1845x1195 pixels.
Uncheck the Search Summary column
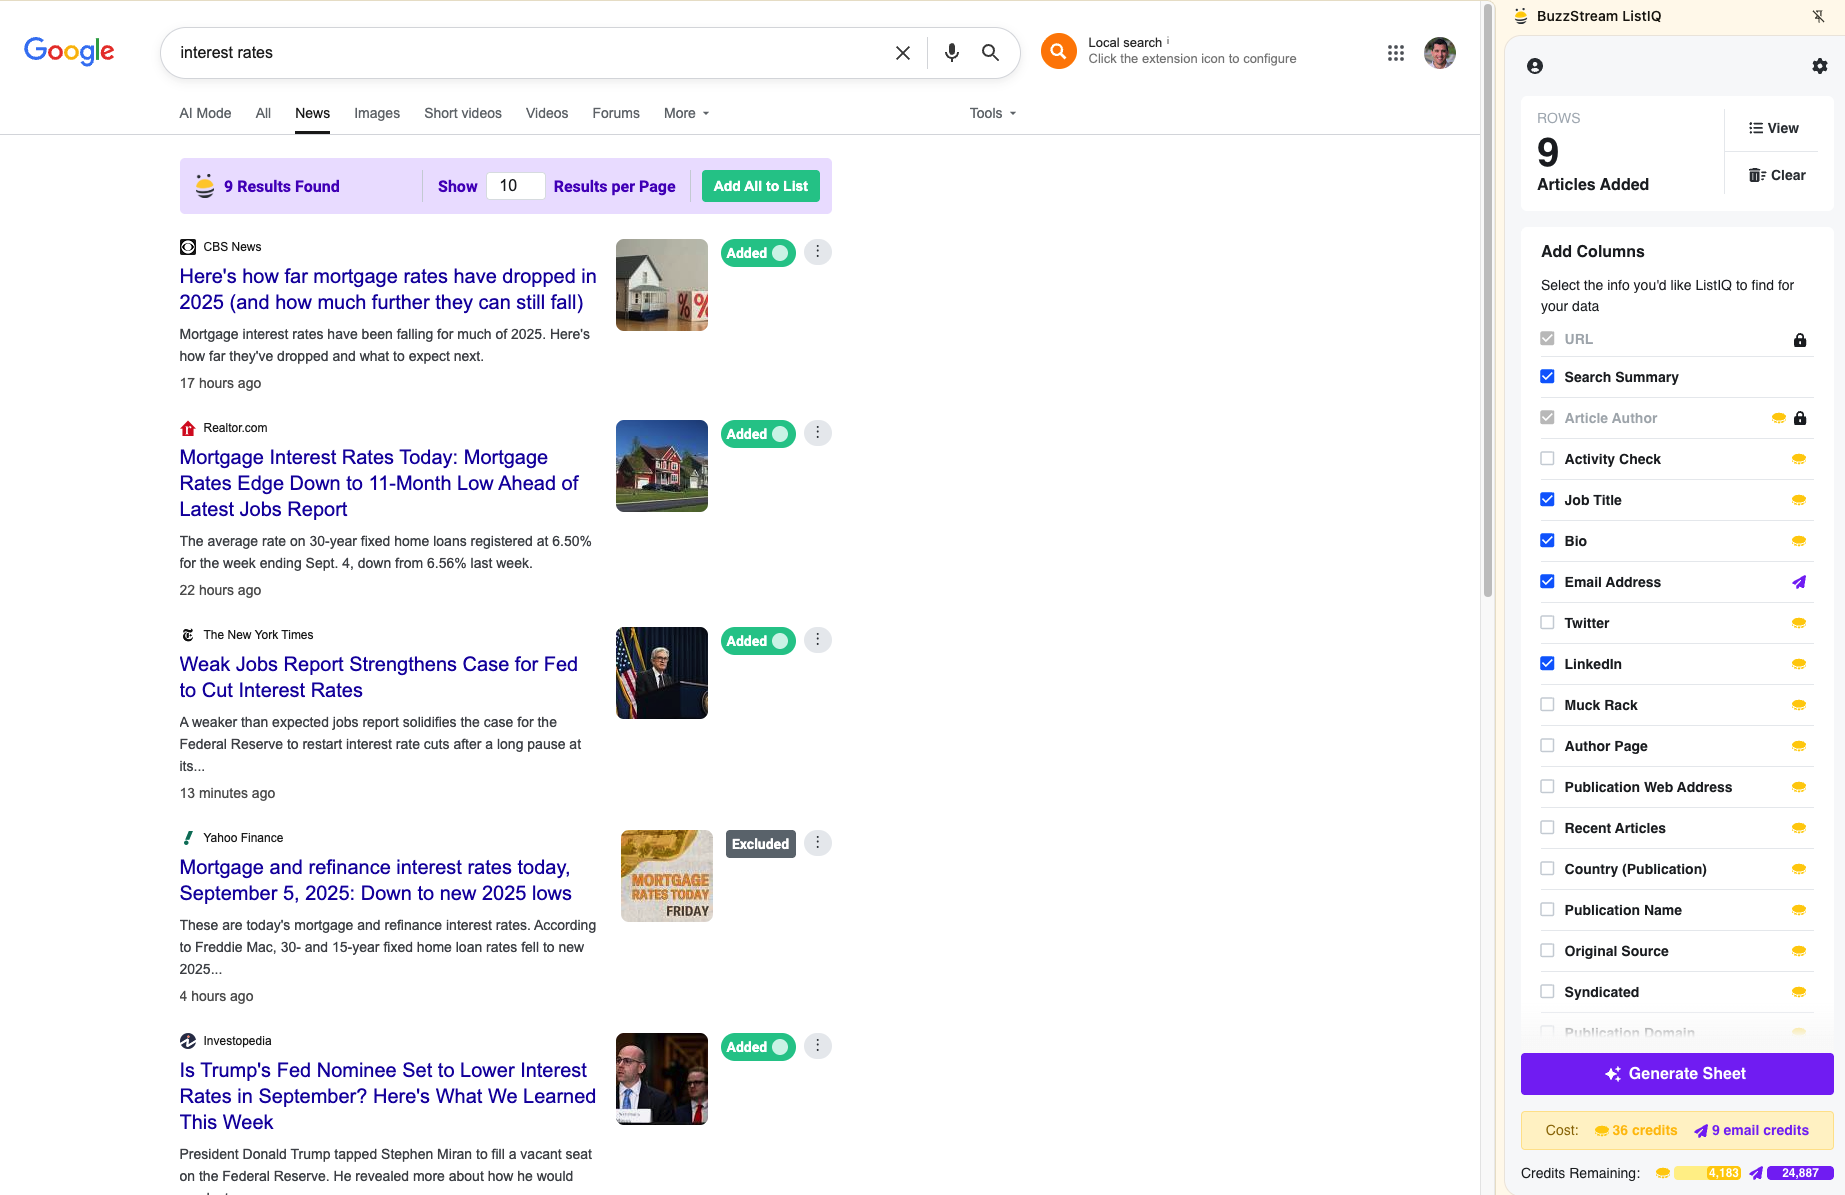(x=1547, y=377)
